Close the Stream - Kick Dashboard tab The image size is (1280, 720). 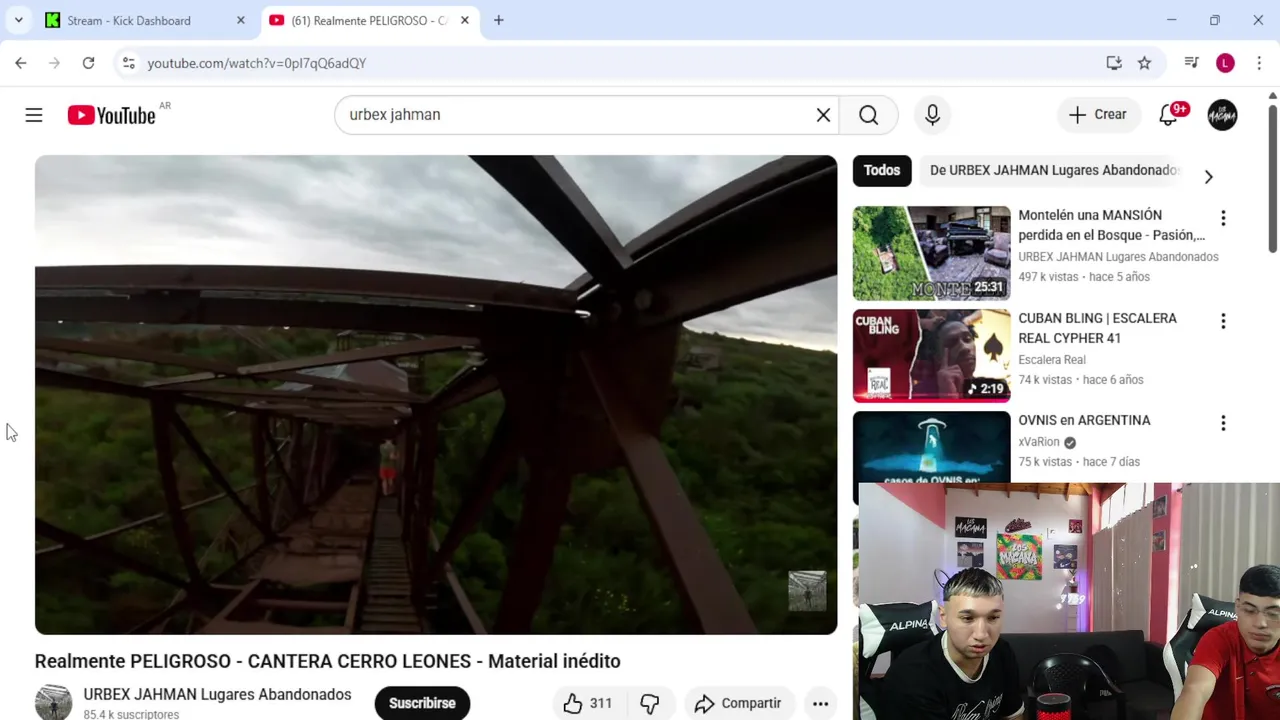point(240,20)
